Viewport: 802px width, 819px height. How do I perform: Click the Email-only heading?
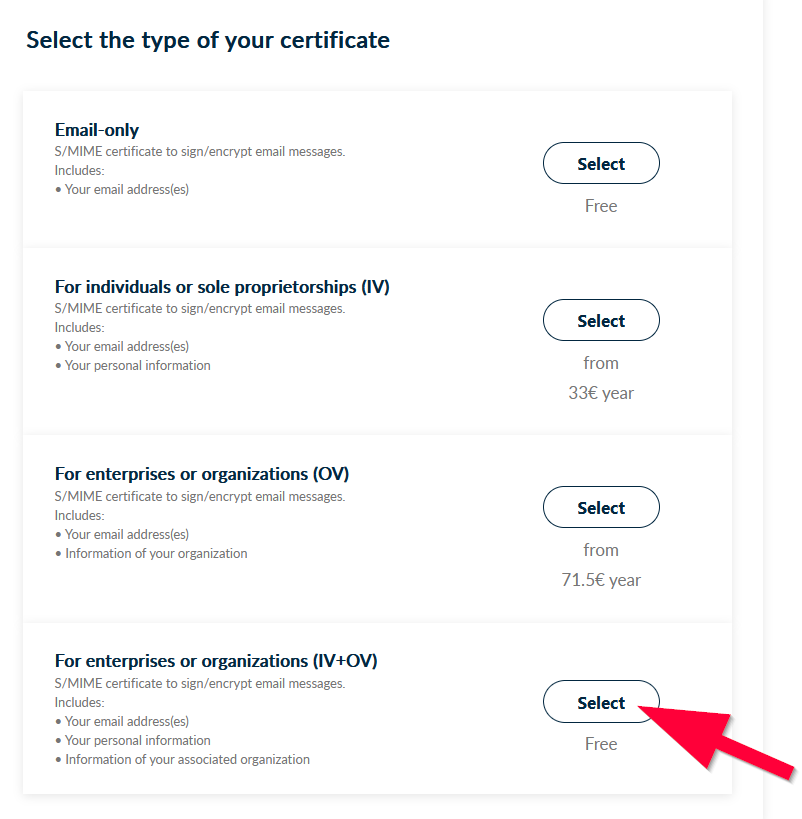coord(97,130)
